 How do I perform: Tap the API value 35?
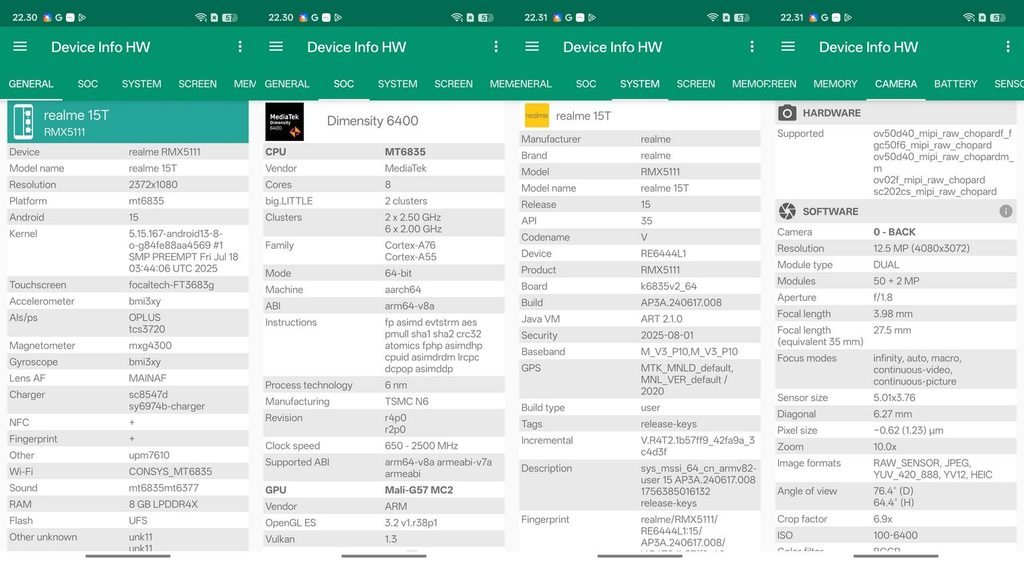click(x=647, y=221)
